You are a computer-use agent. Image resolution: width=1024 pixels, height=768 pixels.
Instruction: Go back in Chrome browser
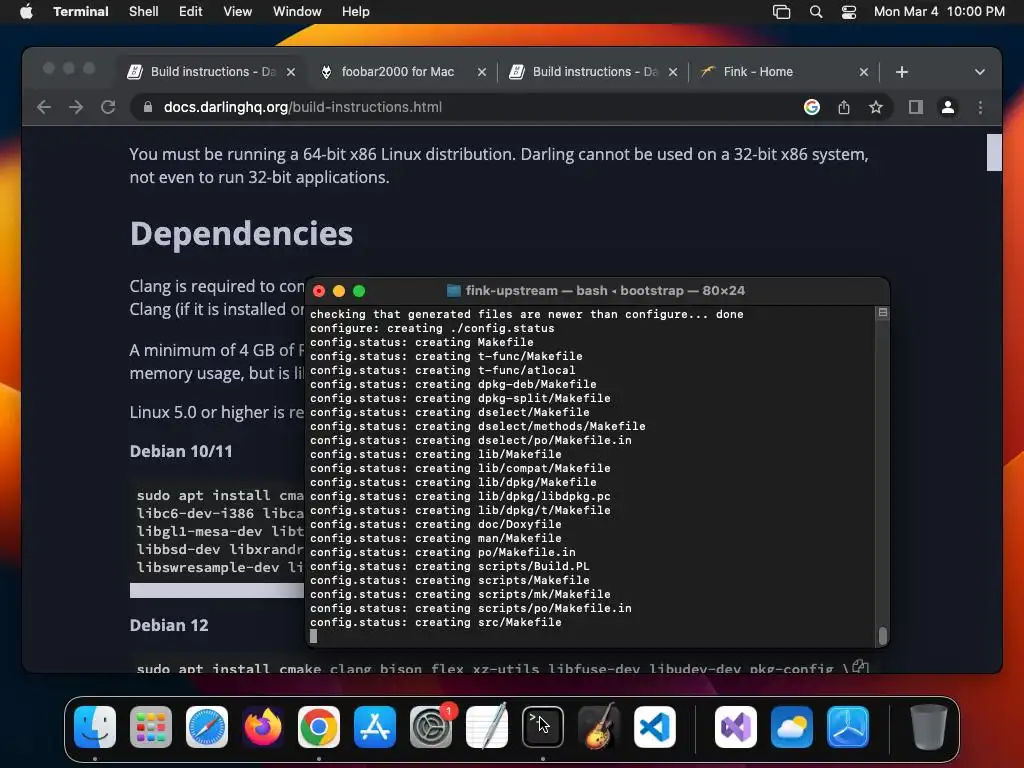44,107
